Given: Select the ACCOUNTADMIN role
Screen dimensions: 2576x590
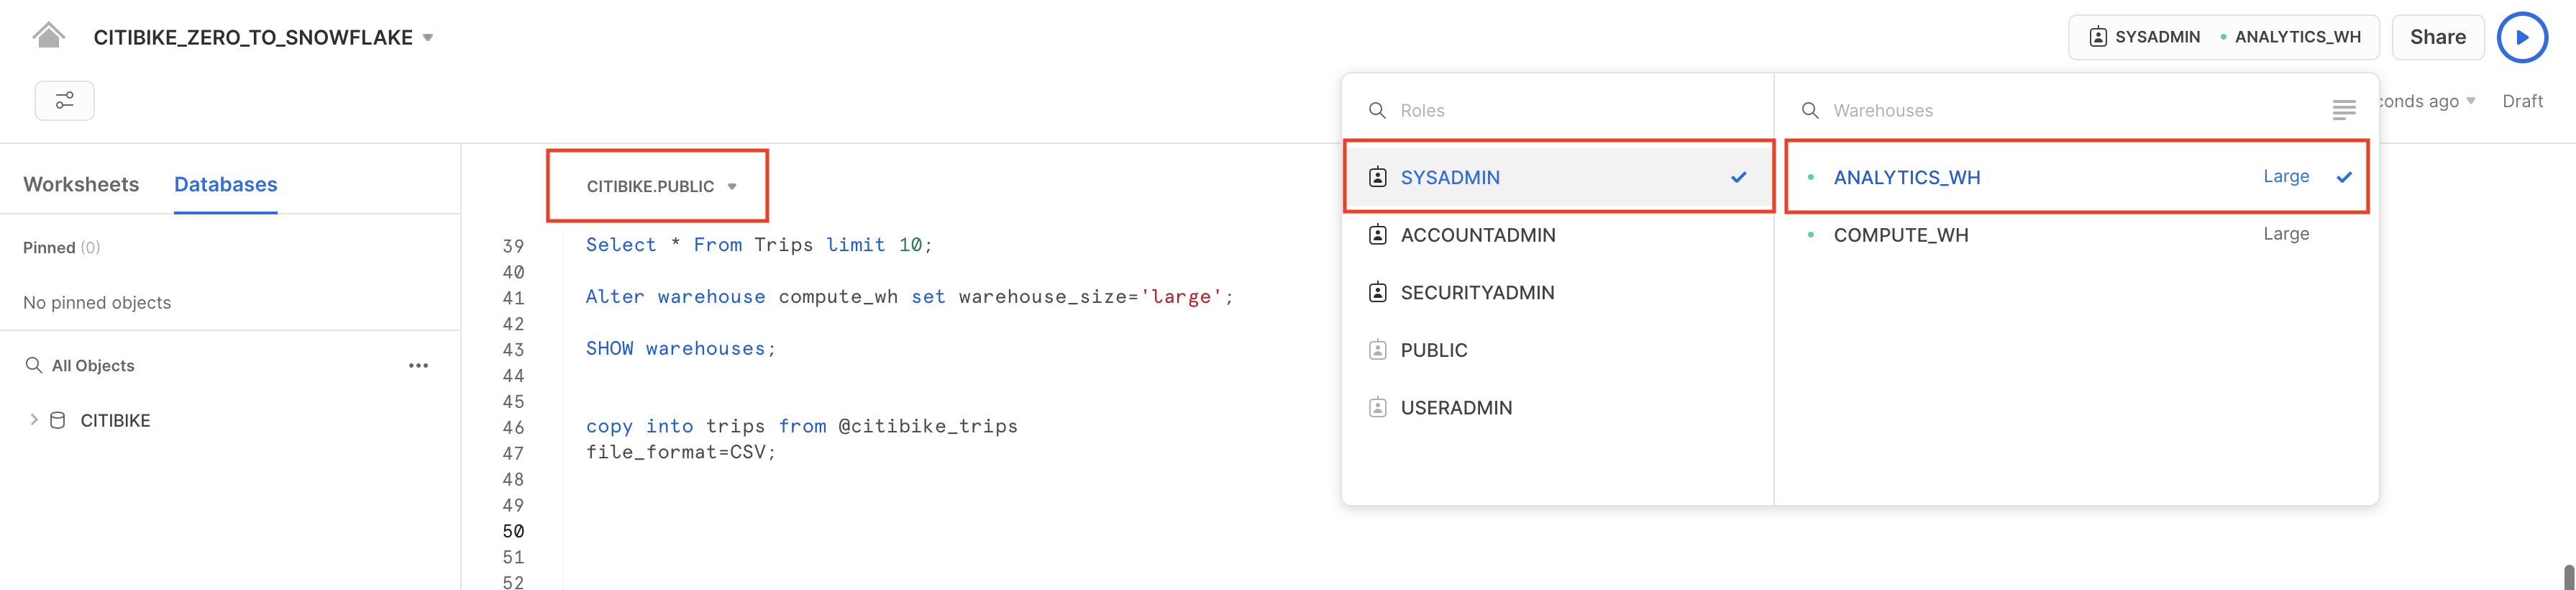Looking at the screenshot, I should coord(1558,235).
